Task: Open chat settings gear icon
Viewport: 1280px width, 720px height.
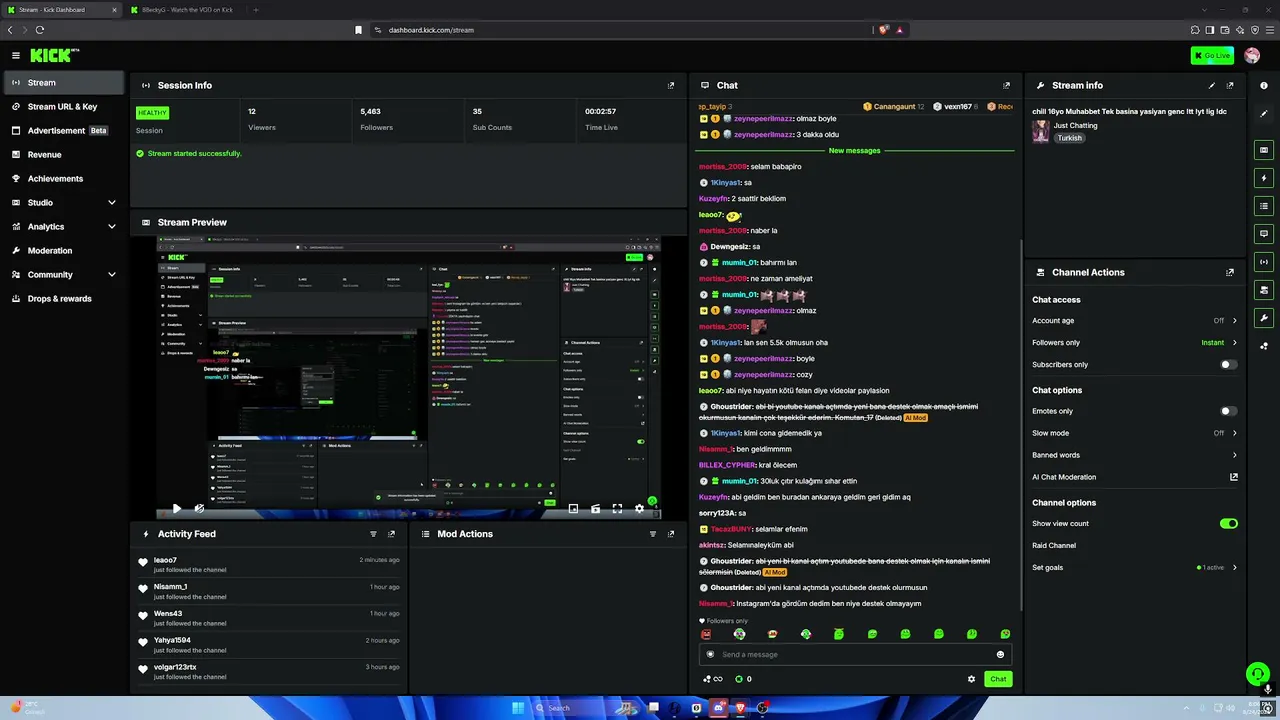Action: (971, 679)
